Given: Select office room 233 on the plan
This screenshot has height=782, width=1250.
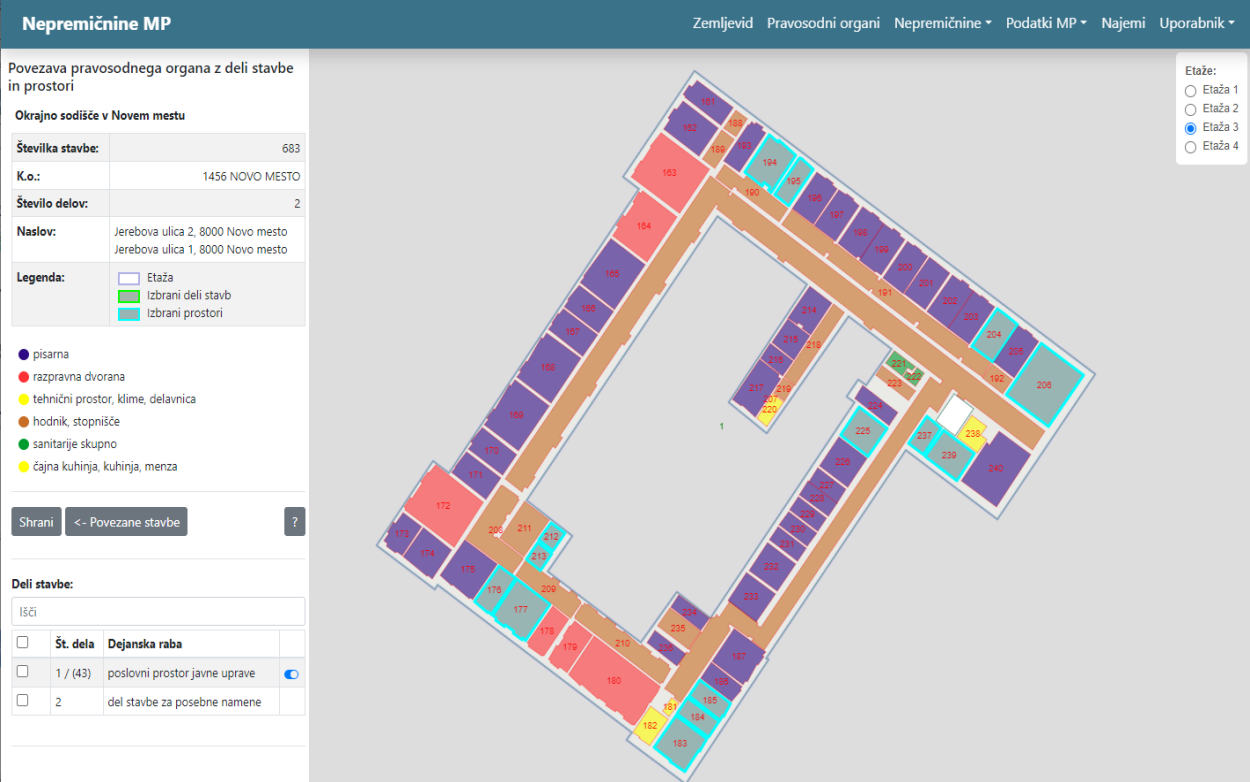Looking at the screenshot, I should (x=750, y=597).
